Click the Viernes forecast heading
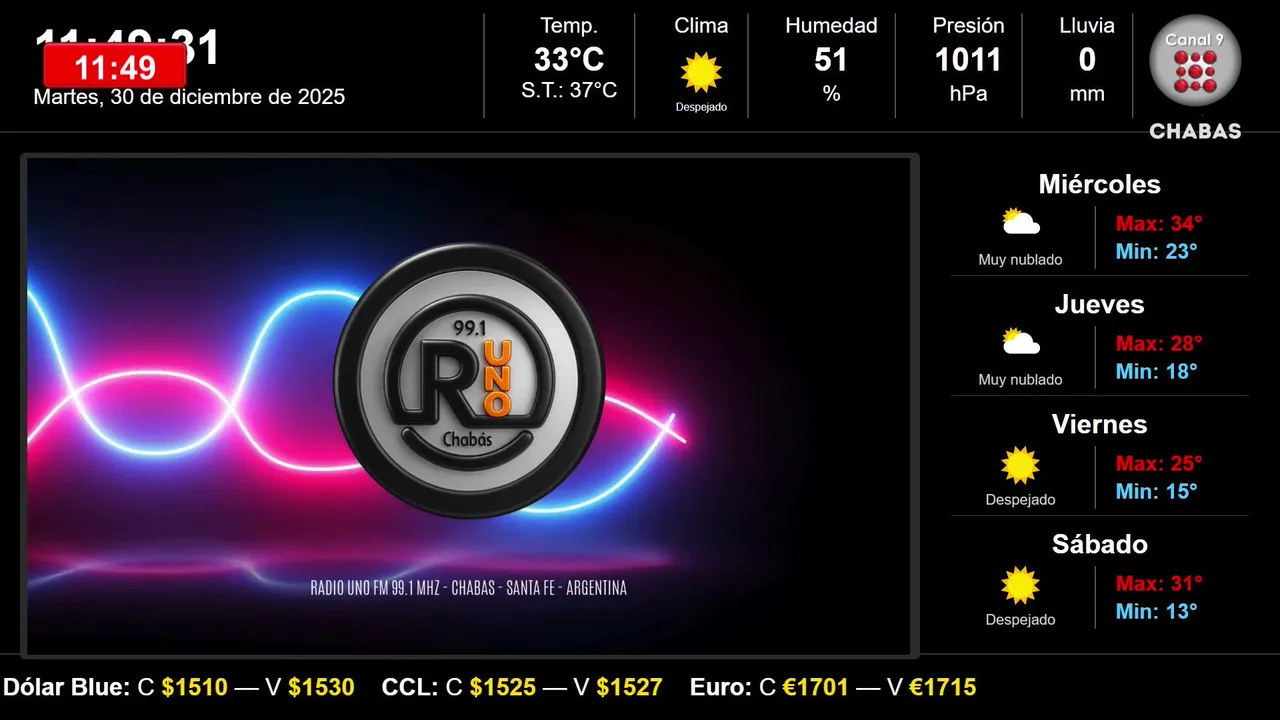Screen dimensions: 1280x720 pyautogui.click(x=1099, y=424)
